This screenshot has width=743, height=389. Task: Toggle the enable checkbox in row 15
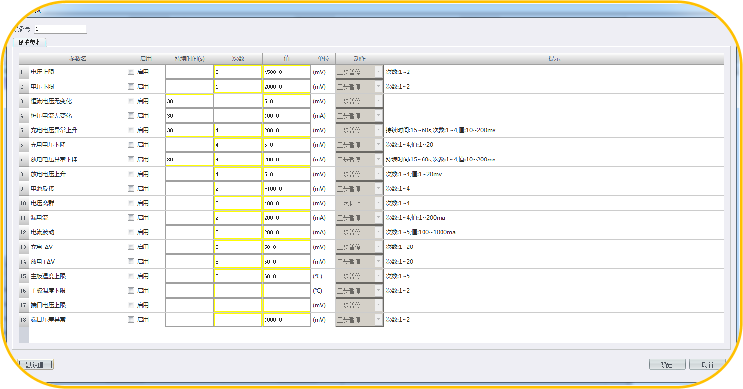(x=131, y=276)
